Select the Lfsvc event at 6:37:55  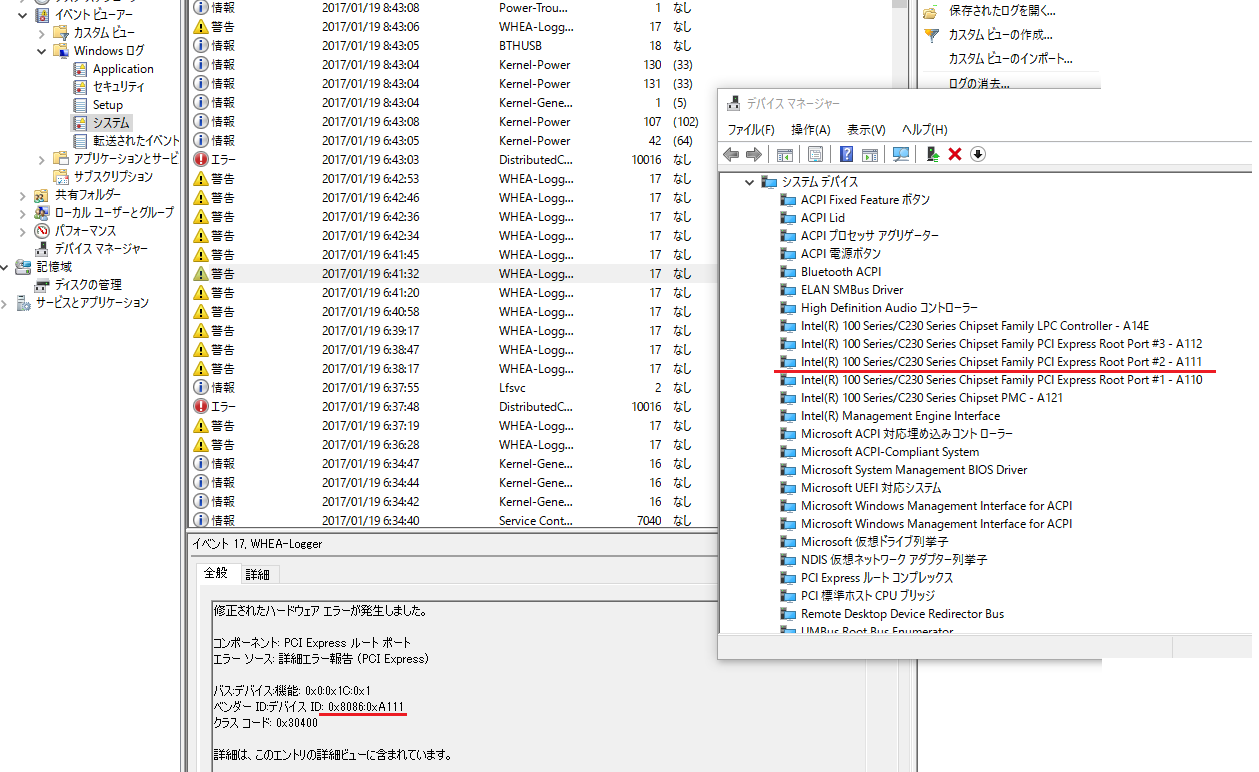(x=453, y=388)
